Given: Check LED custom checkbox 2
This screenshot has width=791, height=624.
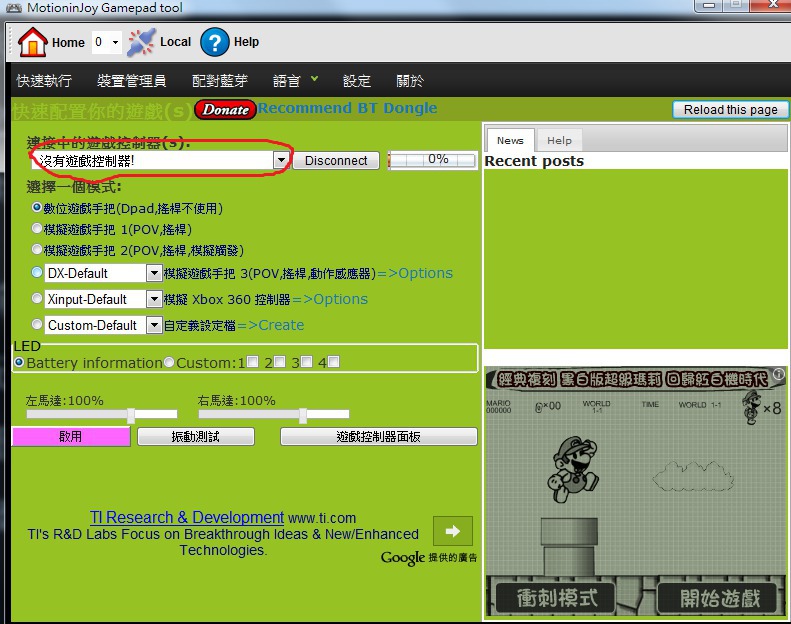Looking at the screenshot, I should (279, 362).
